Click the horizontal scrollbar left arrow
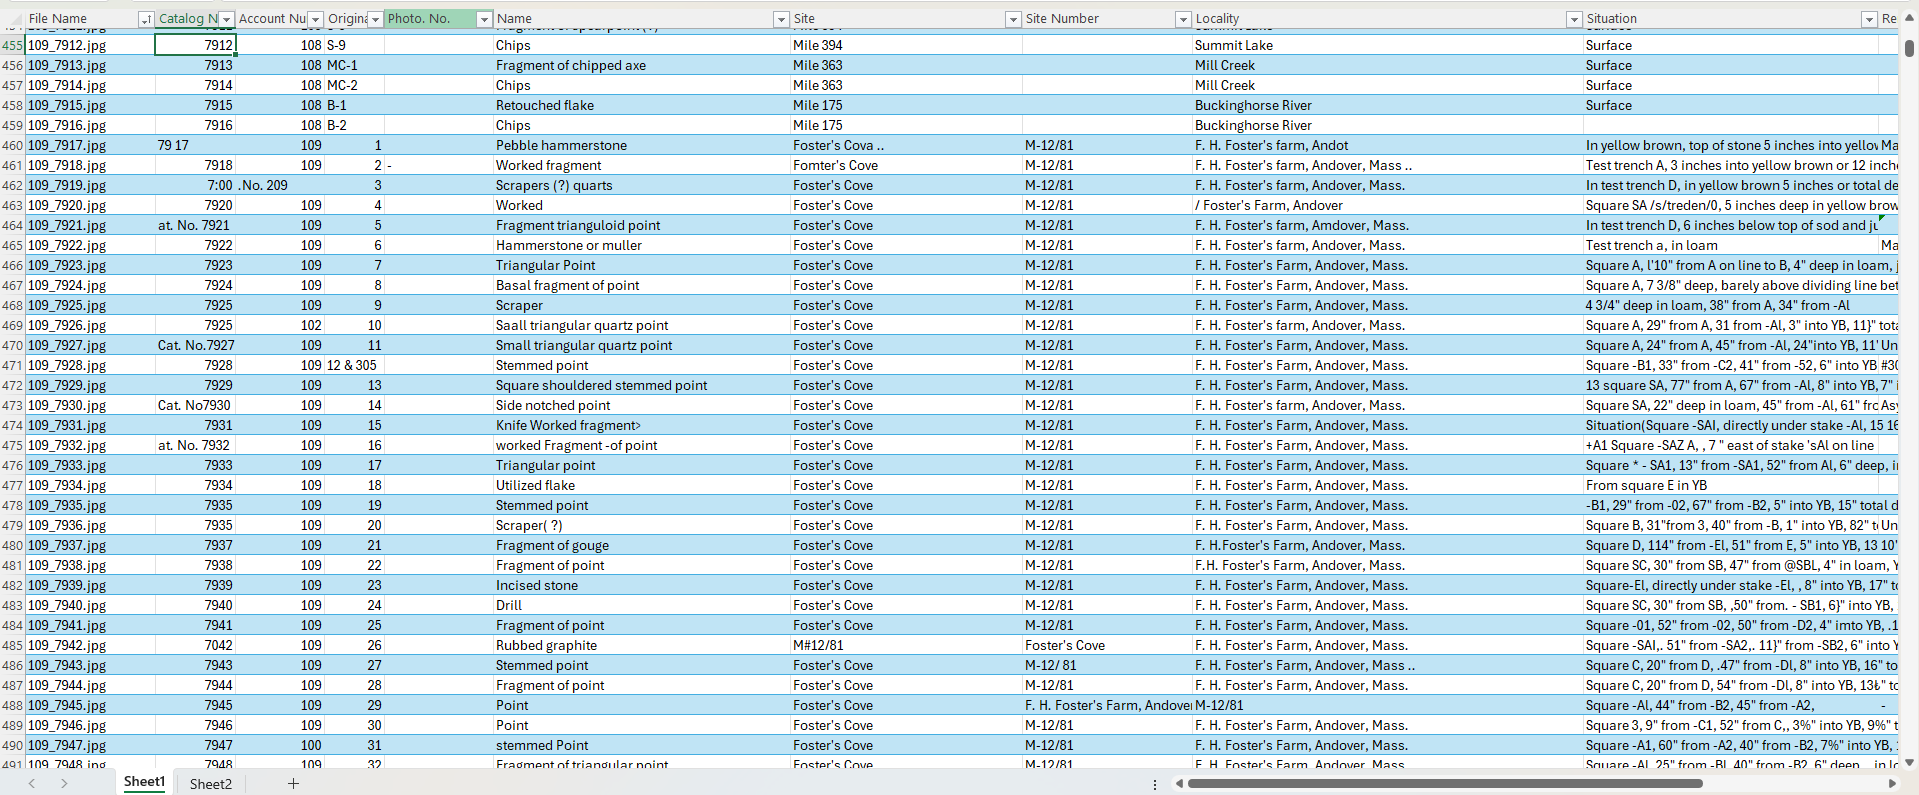1919x795 pixels. point(1179,784)
